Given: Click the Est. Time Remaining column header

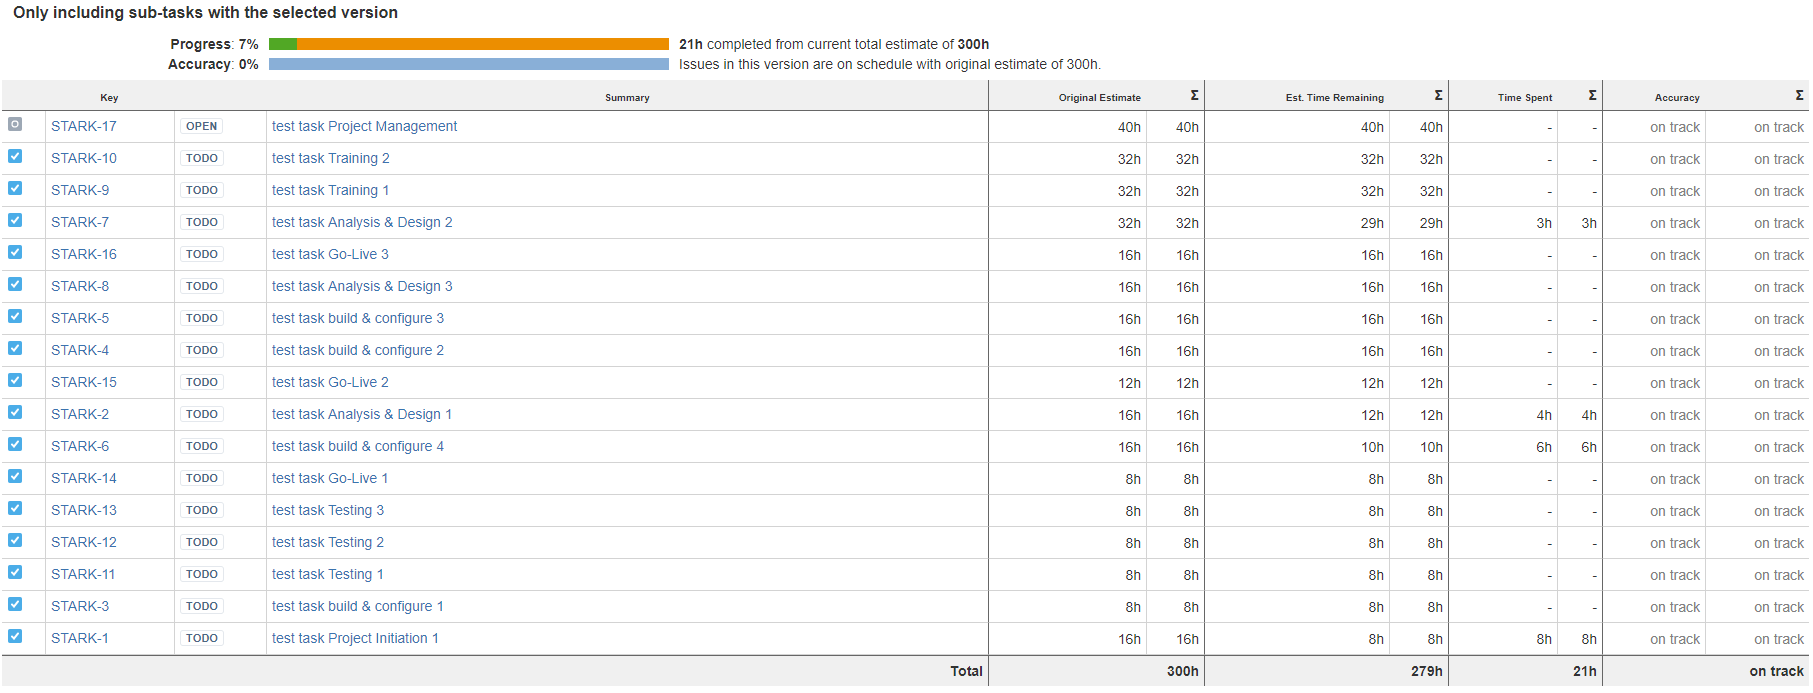Looking at the screenshot, I should coord(1334,98).
